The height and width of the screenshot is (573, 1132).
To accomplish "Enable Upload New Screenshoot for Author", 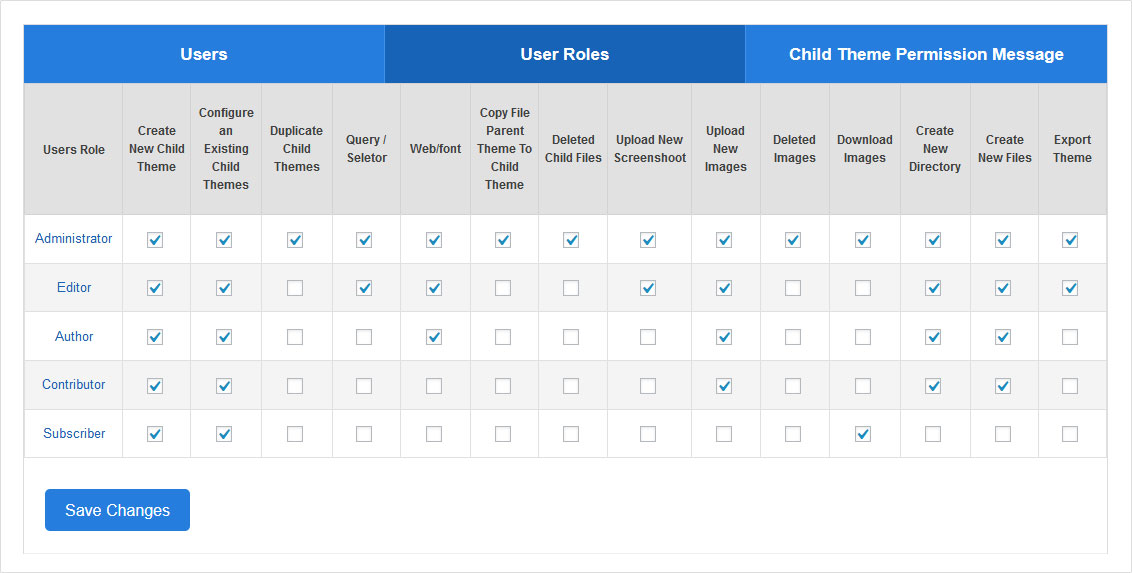I will [648, 337].
